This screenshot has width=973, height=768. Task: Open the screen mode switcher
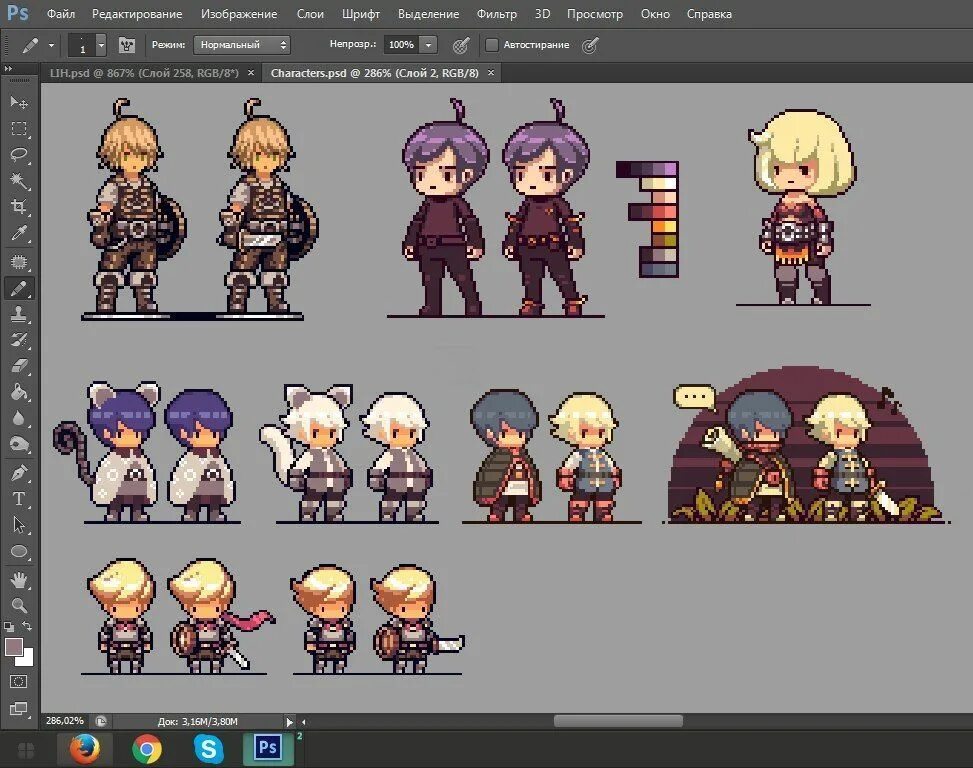[x=19, y=708]
